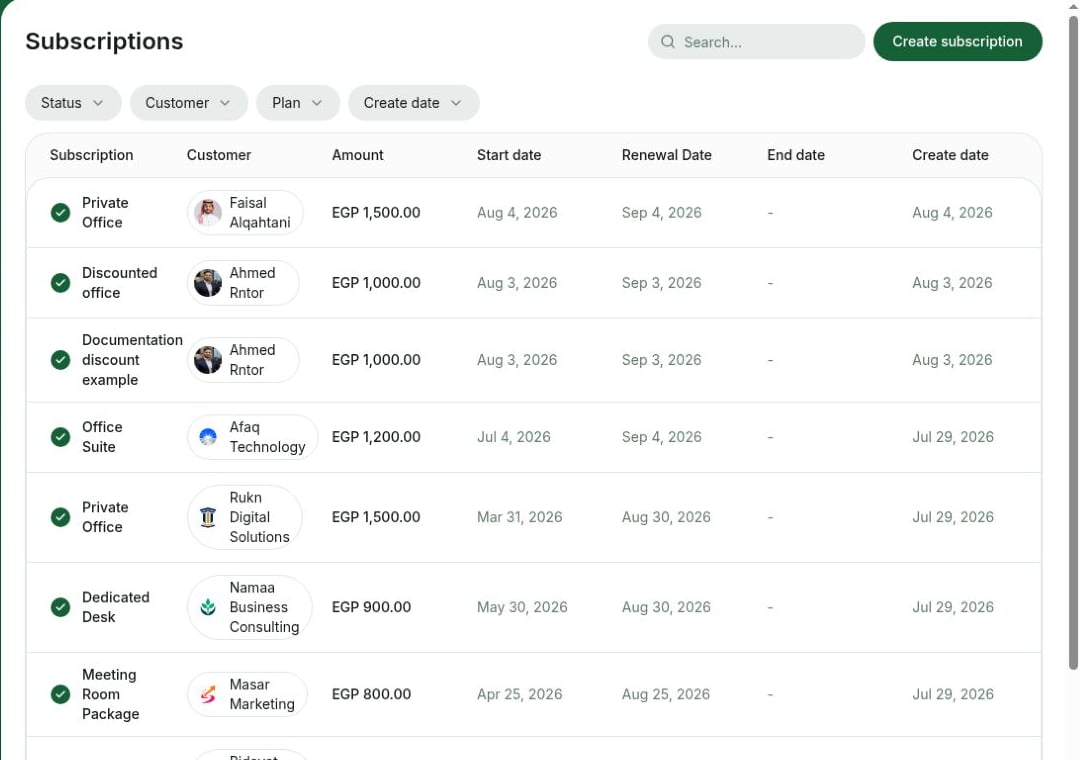This screenshot has width=1080, height=760.
Task: Click Ahmed Rntor's avatar in Documentation discount row
Action: pos(208,360)
